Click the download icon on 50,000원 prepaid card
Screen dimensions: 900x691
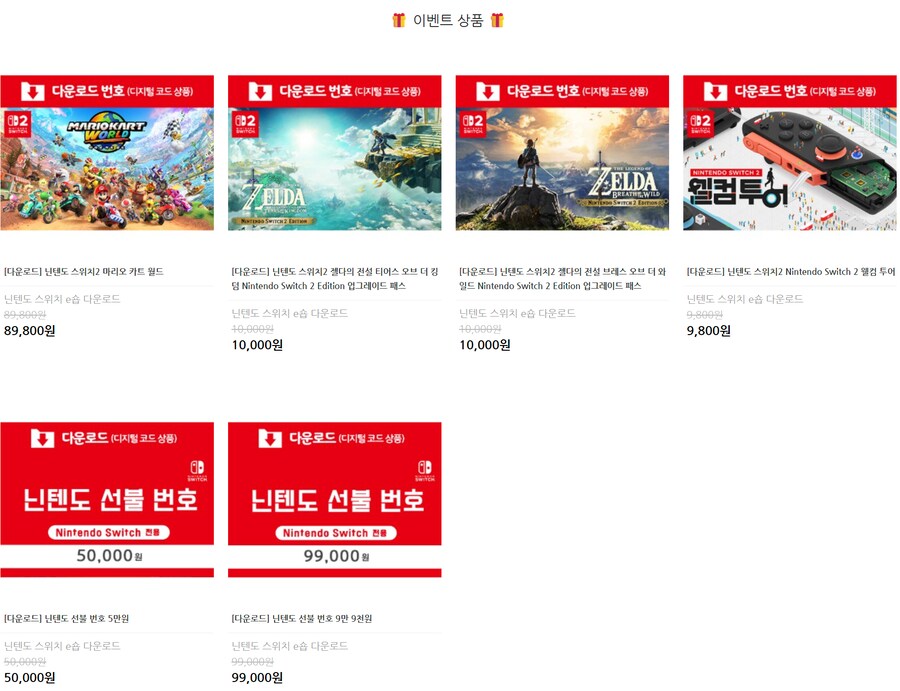click(x=42, y=438)
